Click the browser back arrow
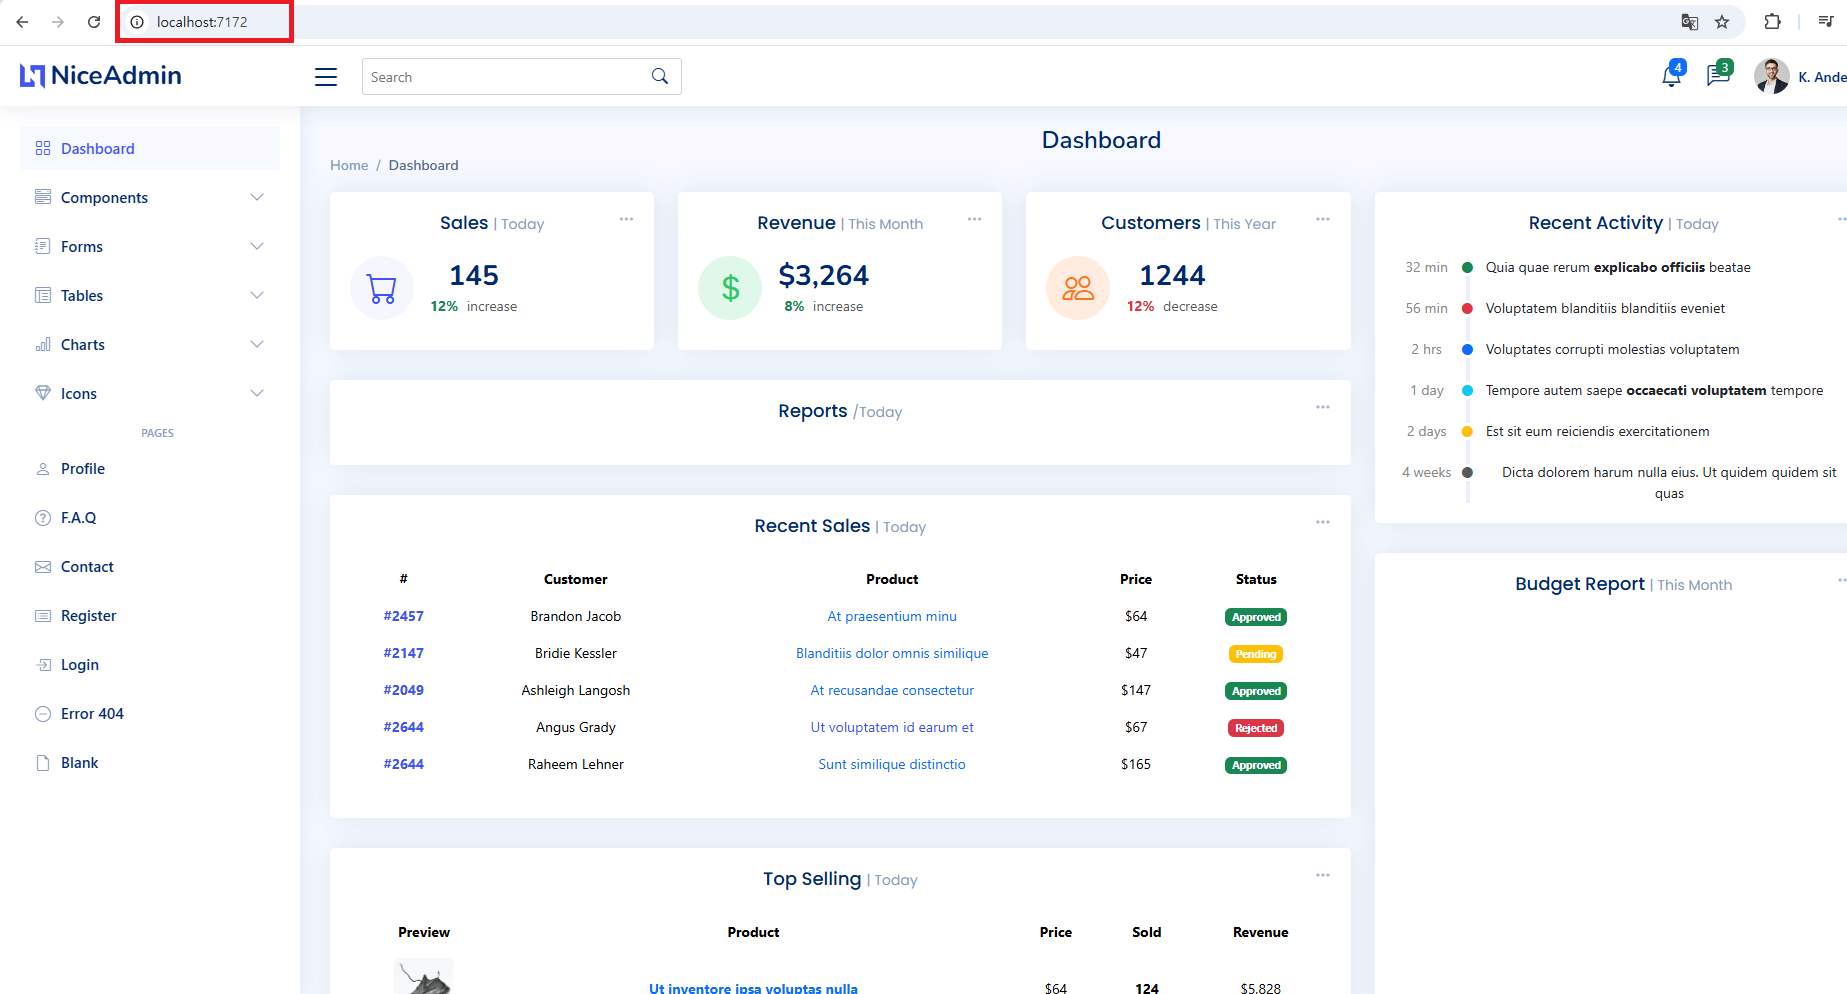Image resolution: width=1847 pixels, height=994 pixels. pyautogui.click(x=22, y=22)
